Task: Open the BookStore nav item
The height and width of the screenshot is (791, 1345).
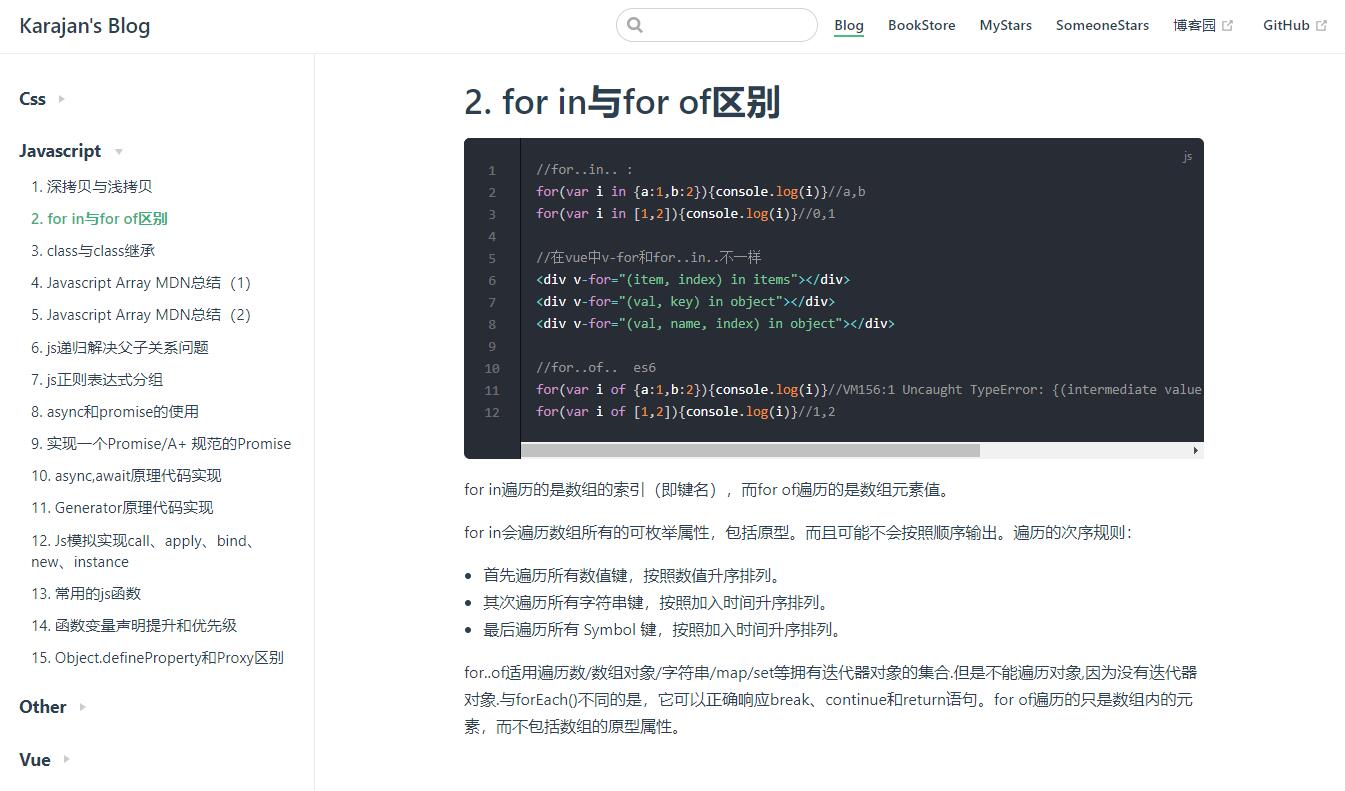Action: pos(921,26)
